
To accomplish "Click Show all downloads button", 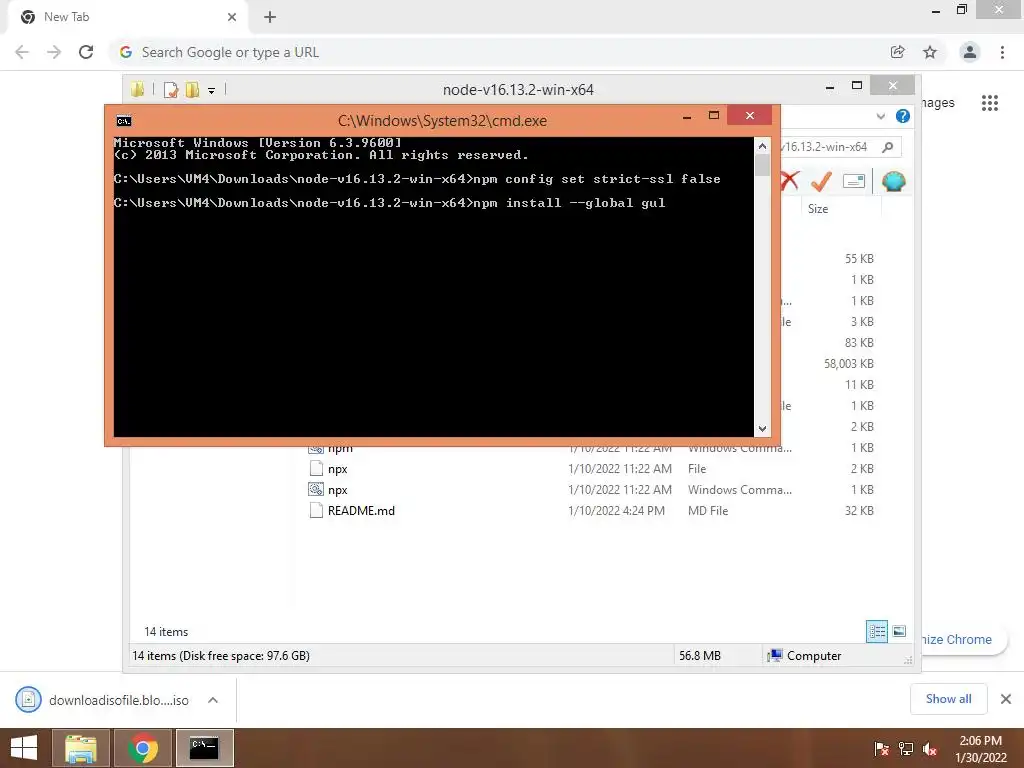I will point(948,699).
